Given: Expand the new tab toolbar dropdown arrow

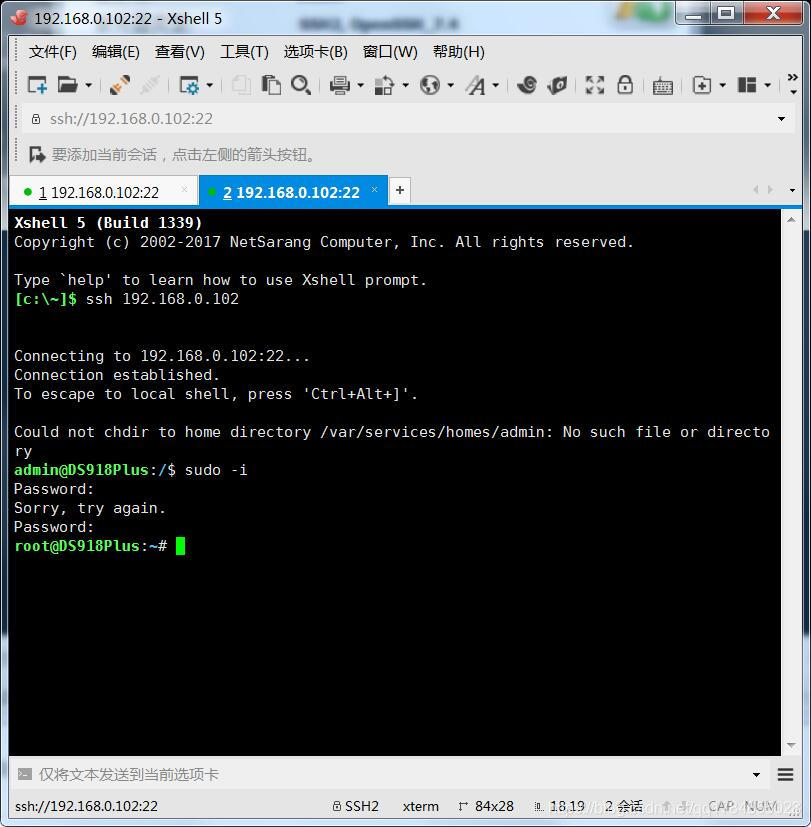Looking at the screenshot, I should pyautogui.click(x=722, y=85).
